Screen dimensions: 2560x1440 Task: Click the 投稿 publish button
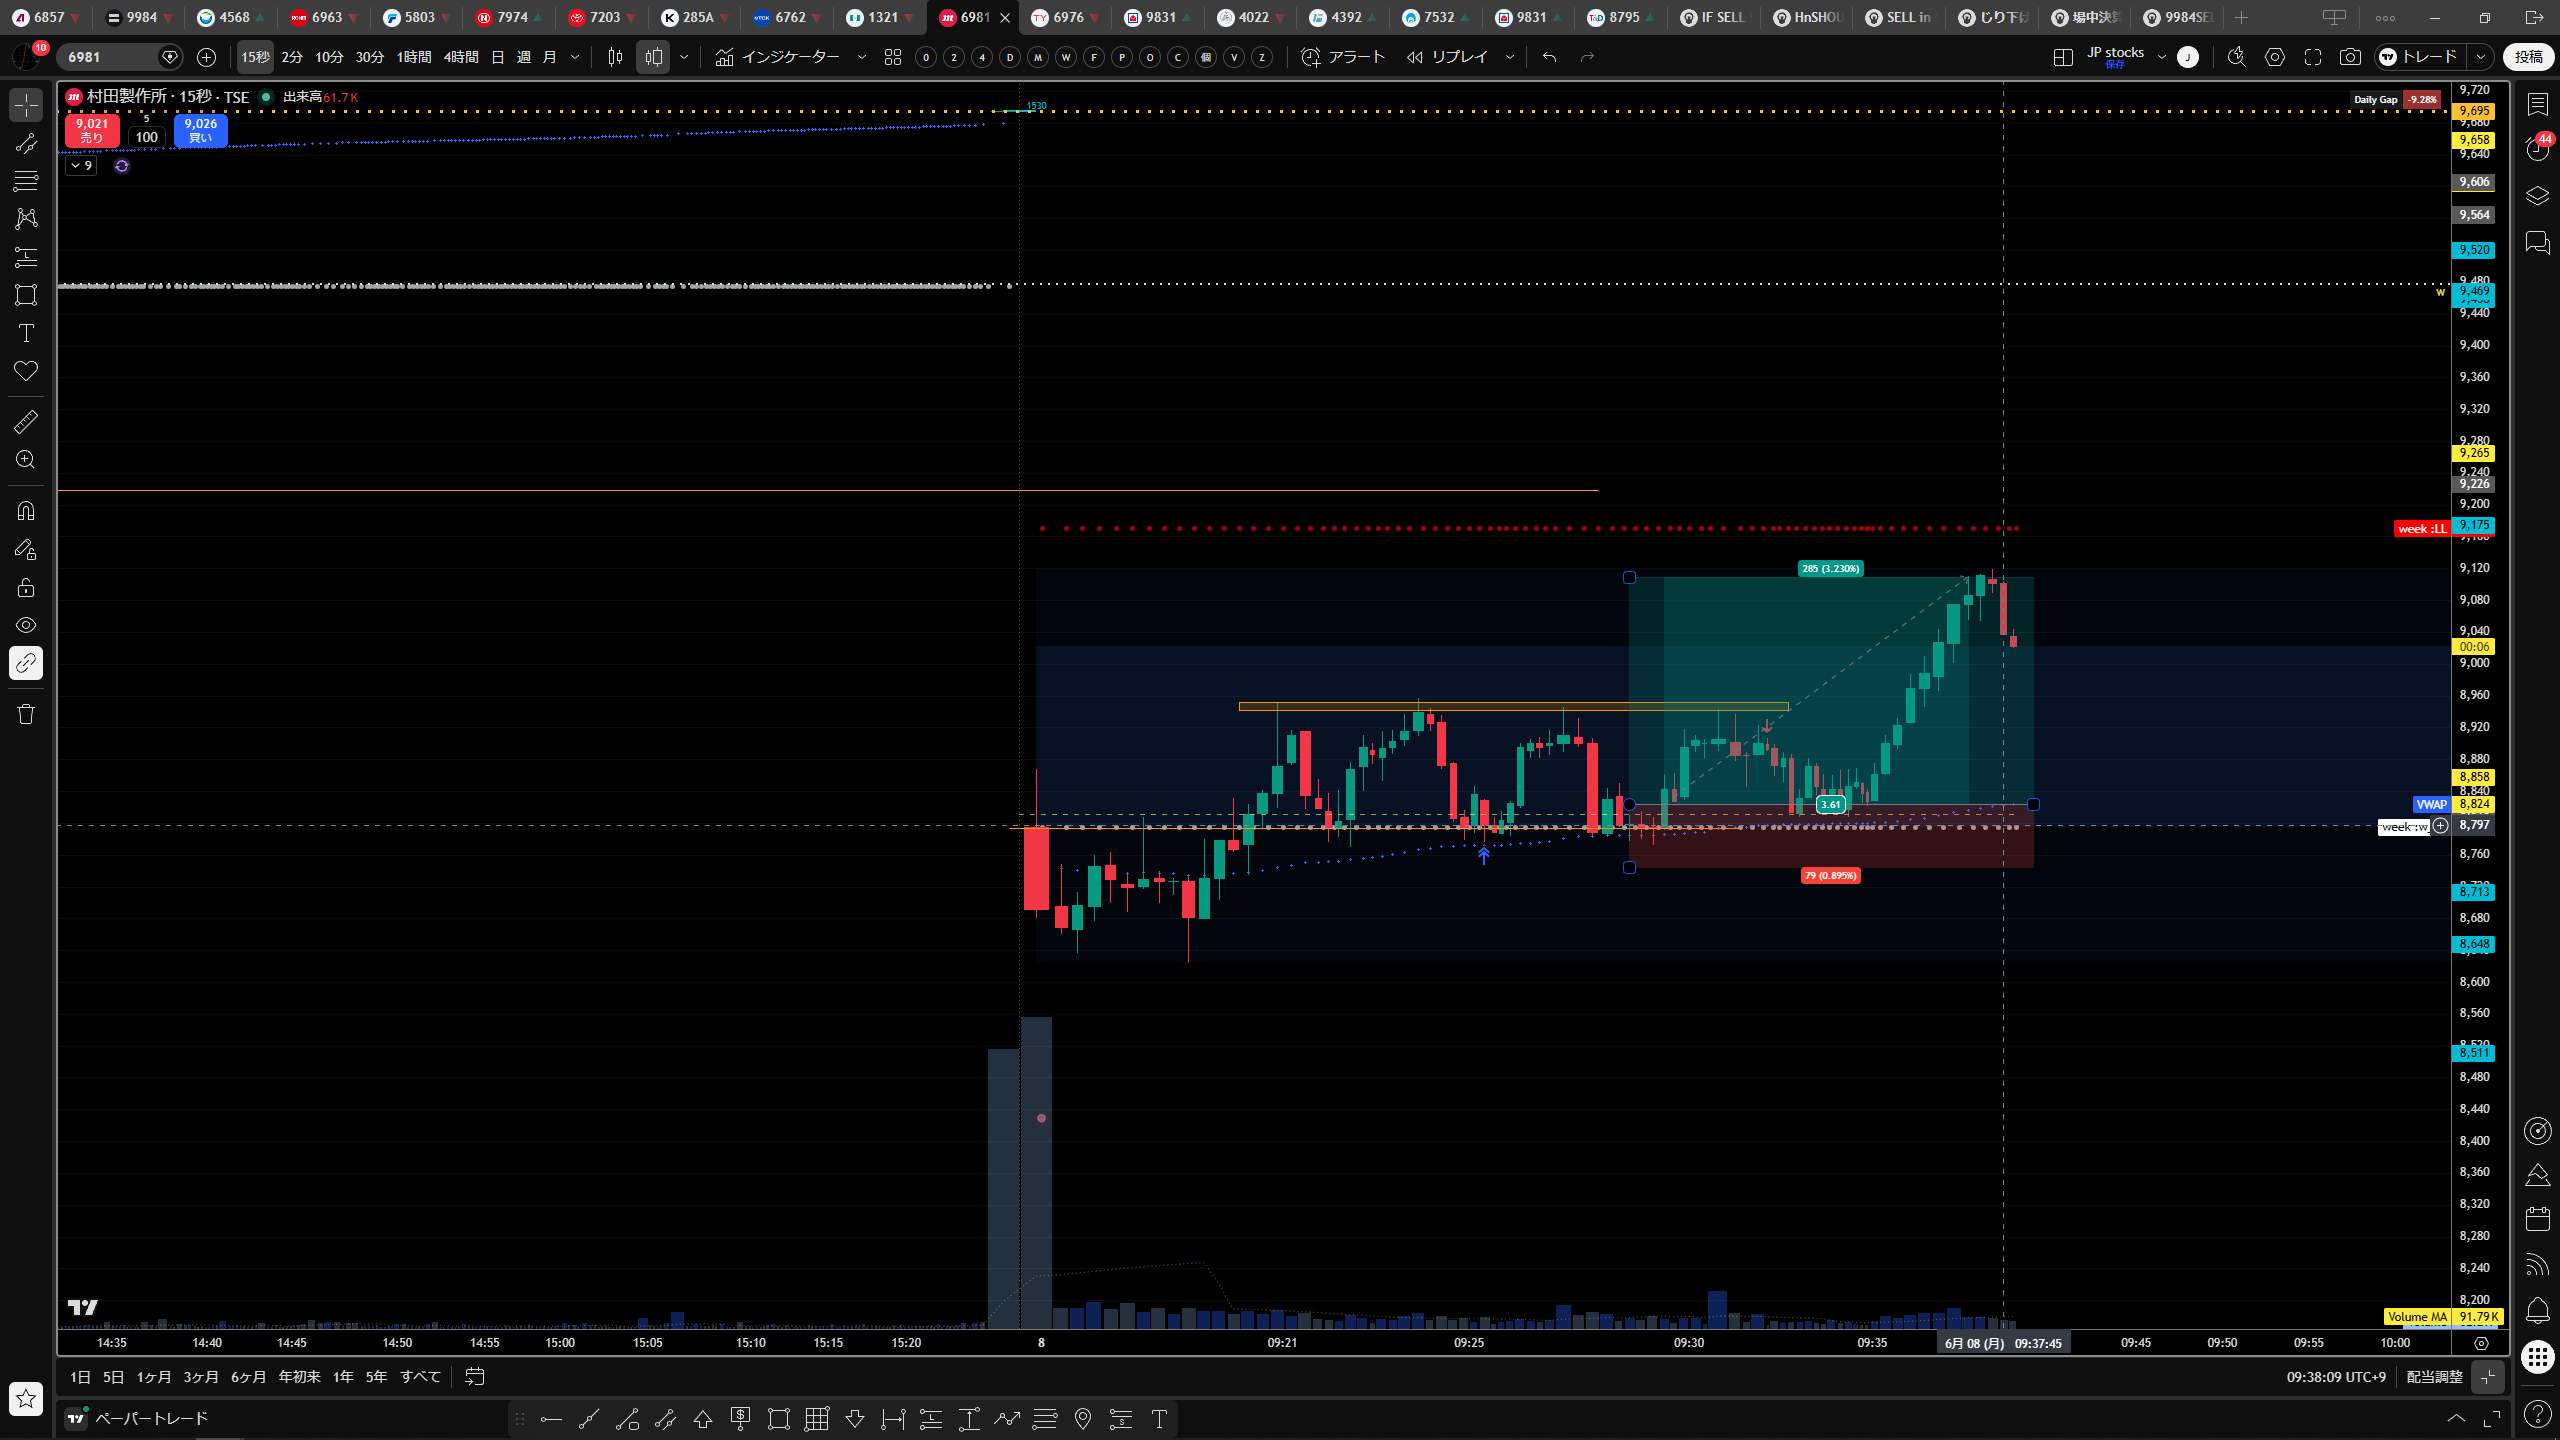[x=2528, y=57]
